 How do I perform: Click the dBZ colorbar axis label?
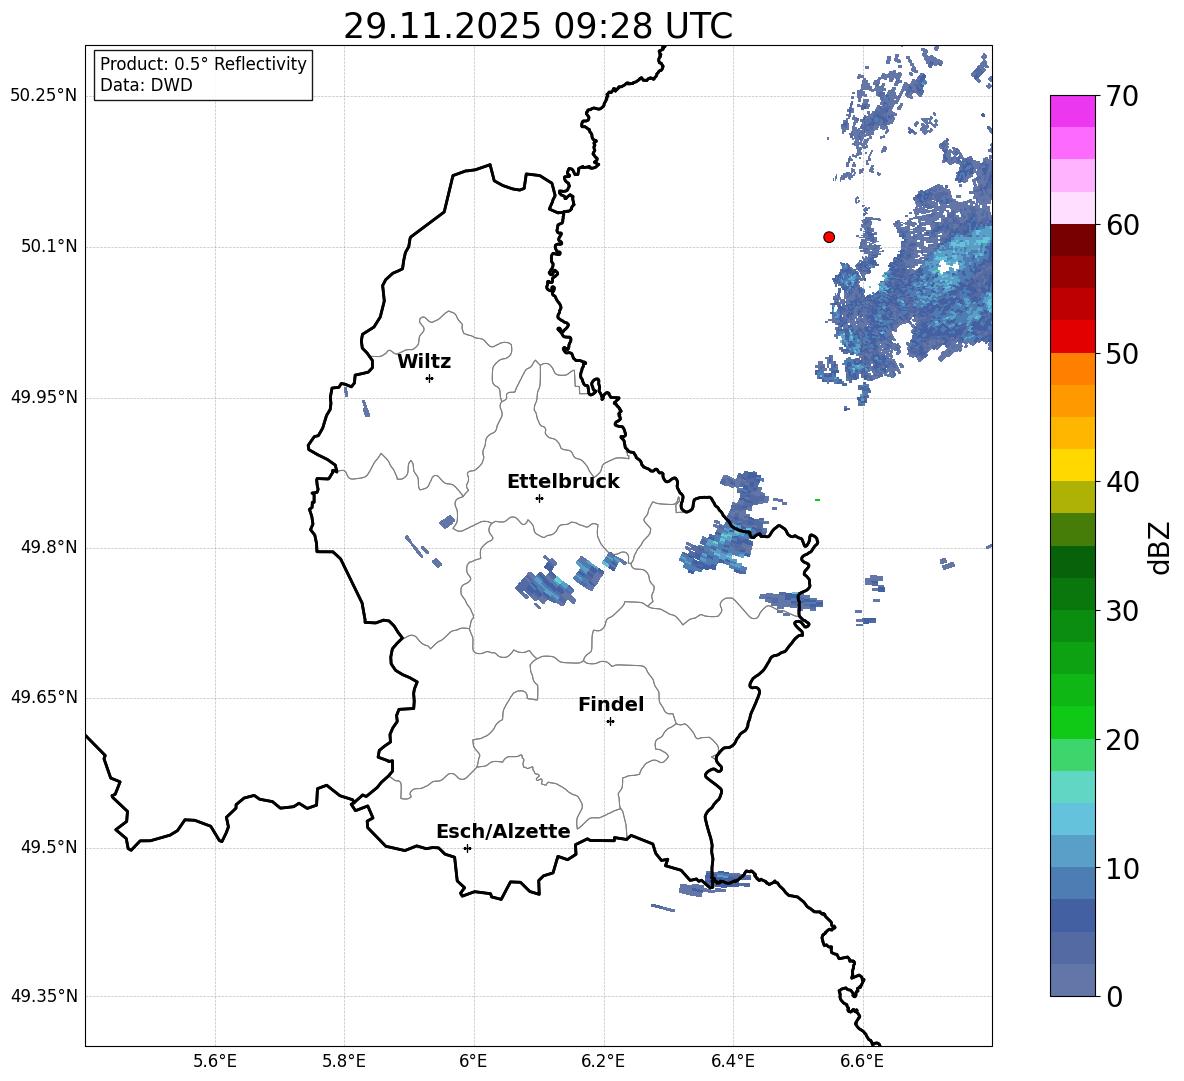(x=1161, y=547)
